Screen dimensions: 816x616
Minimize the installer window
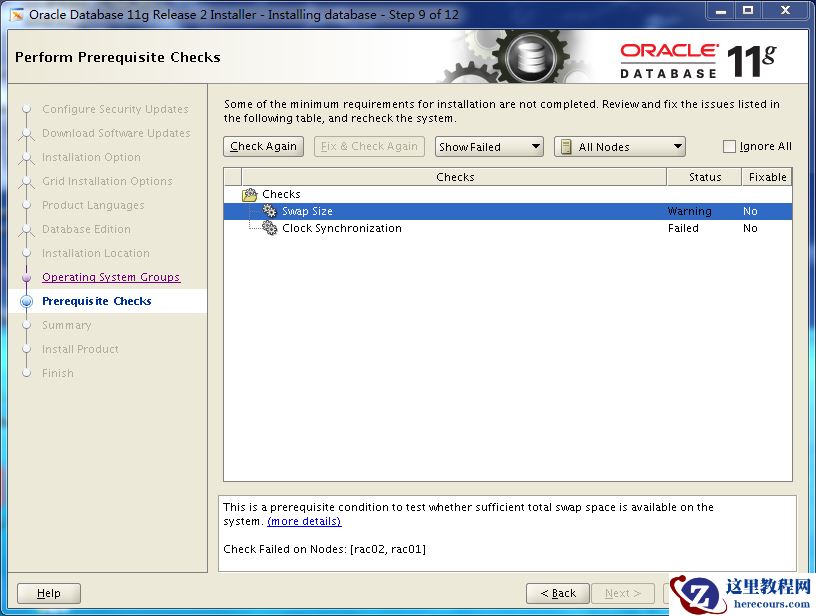point(721,10)
